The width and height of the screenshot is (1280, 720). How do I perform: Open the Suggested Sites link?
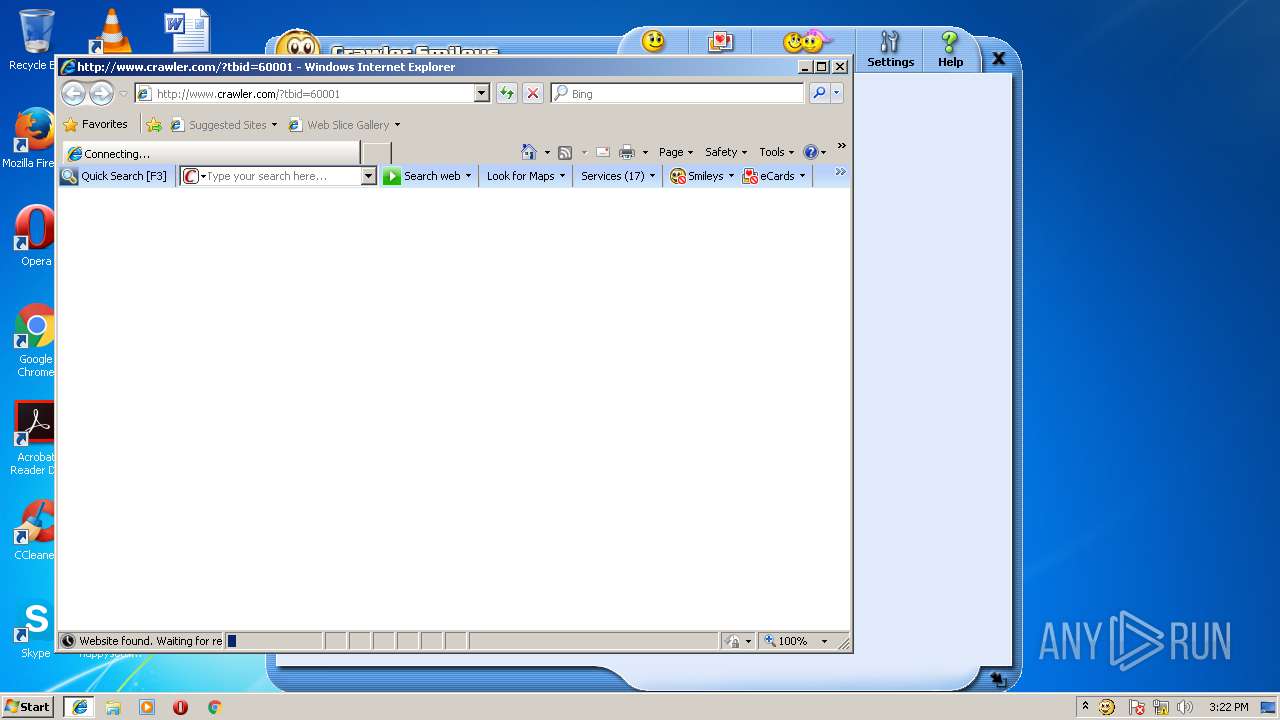pos(224,125)
